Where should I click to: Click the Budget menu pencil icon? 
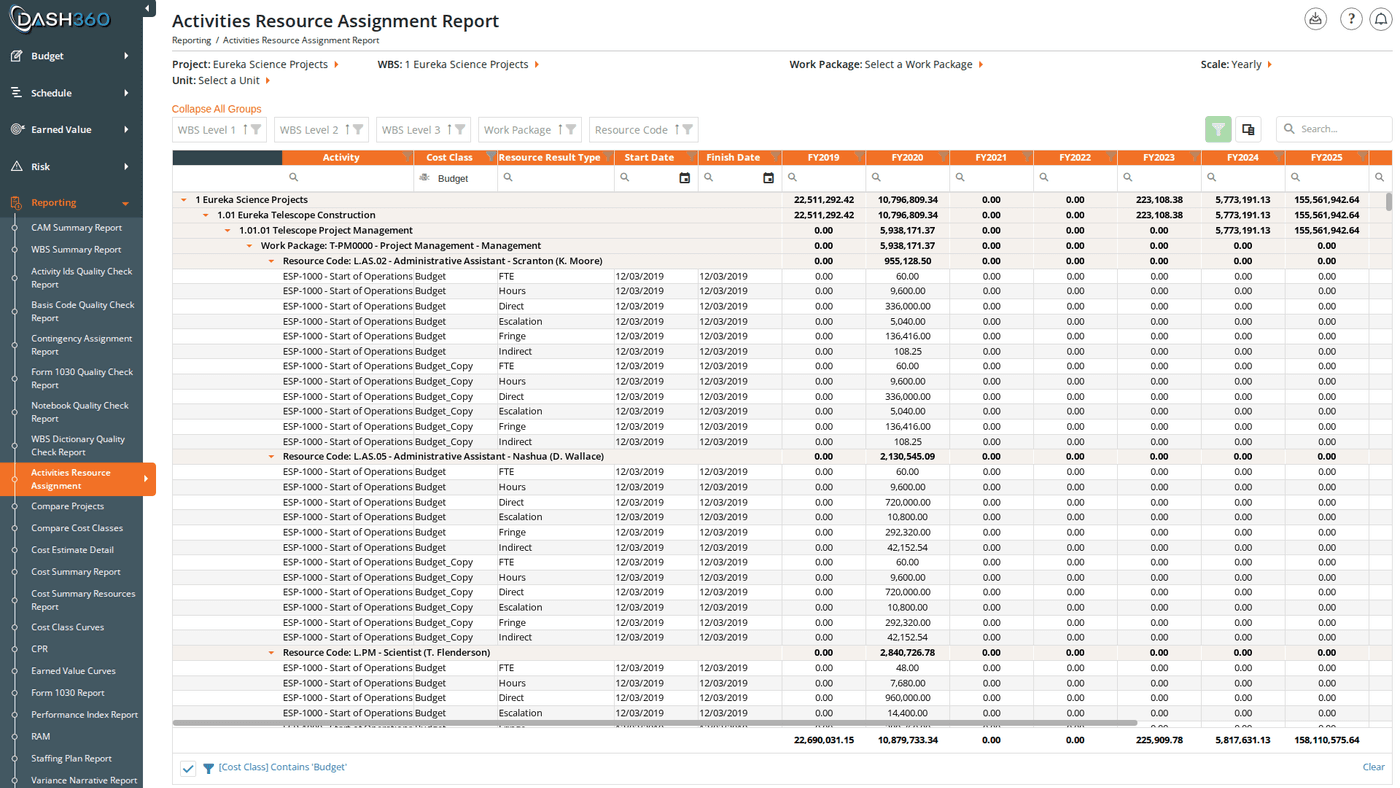pyautogui.click(x=16, y=56)
